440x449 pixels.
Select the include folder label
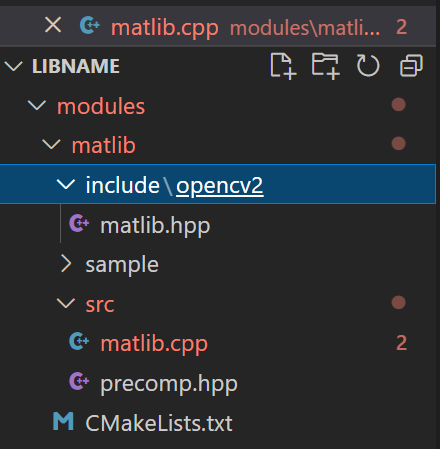click(x=123, y=185)
